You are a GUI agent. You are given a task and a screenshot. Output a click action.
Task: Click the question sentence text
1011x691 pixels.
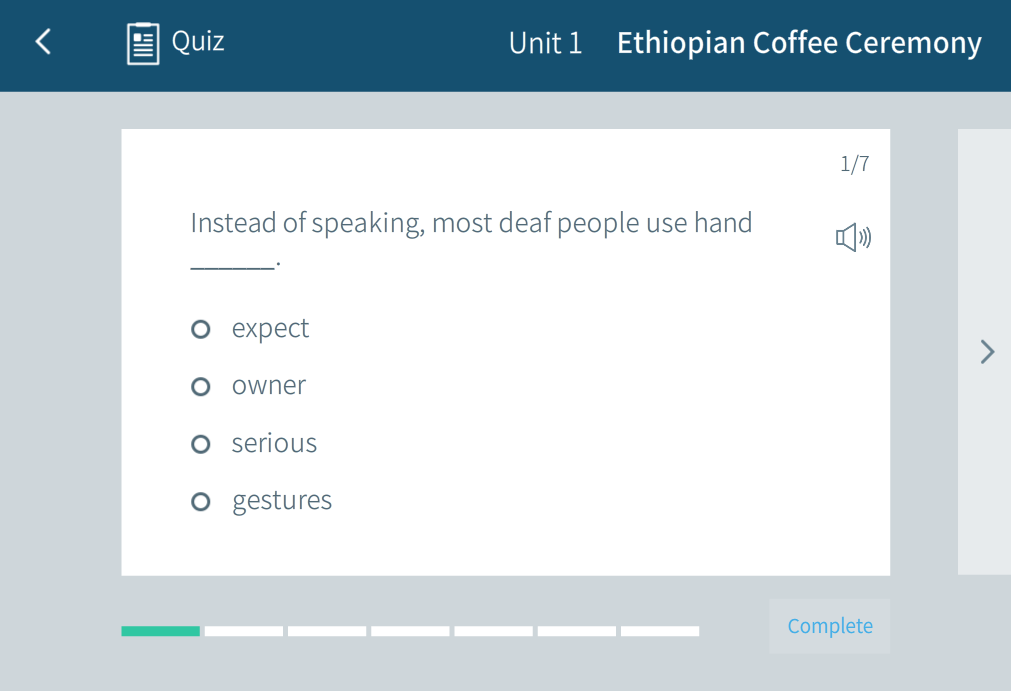[471, 223]
